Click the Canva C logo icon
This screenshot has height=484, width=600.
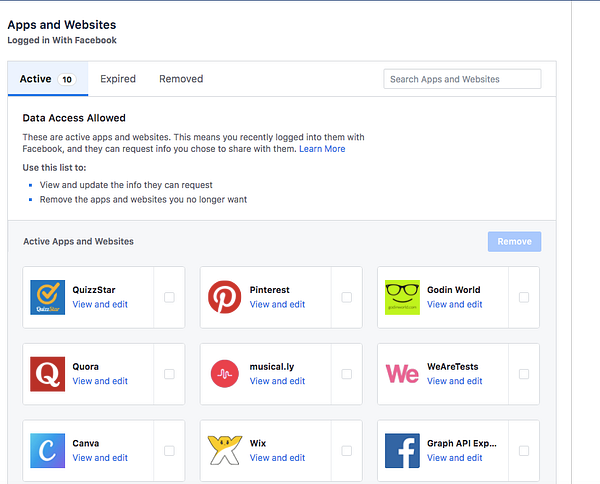coord(47,451)
